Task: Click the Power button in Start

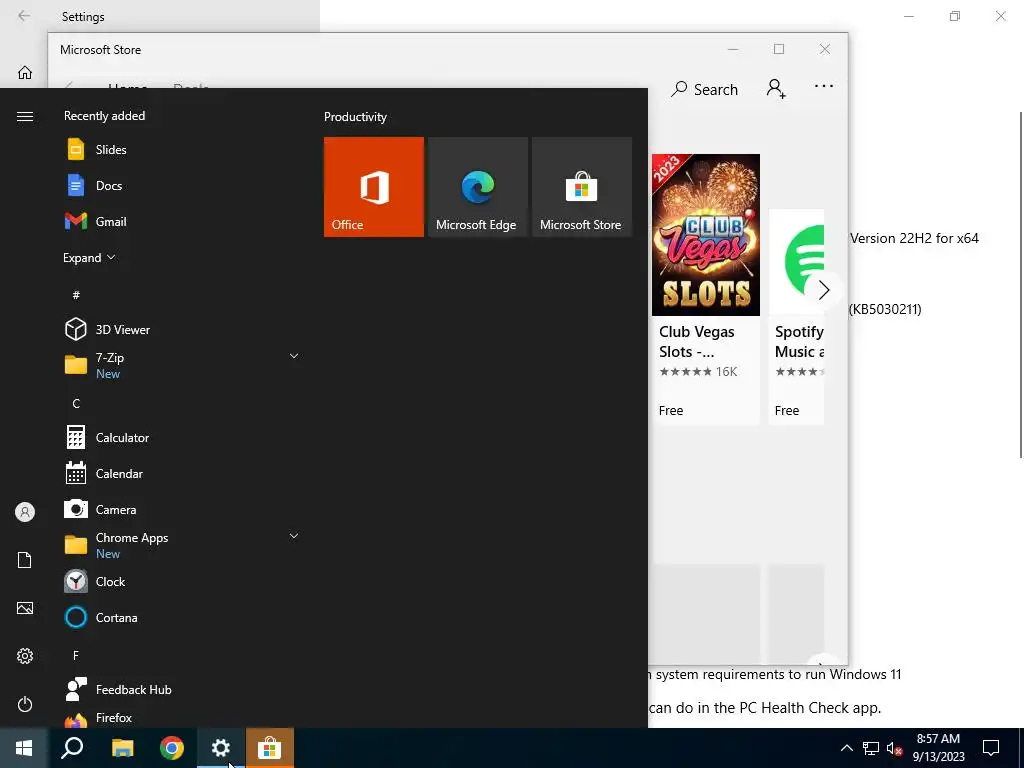Action: [25, 704]
